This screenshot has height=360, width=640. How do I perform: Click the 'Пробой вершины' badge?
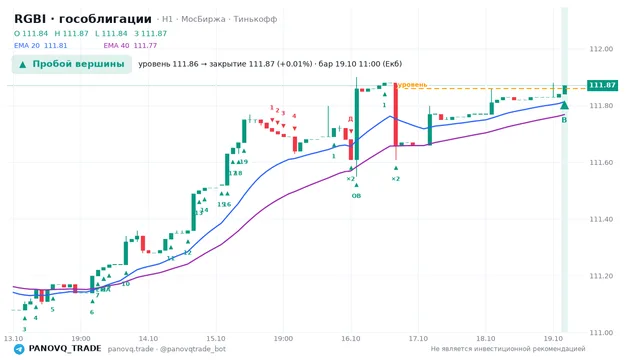coord(72,64)
